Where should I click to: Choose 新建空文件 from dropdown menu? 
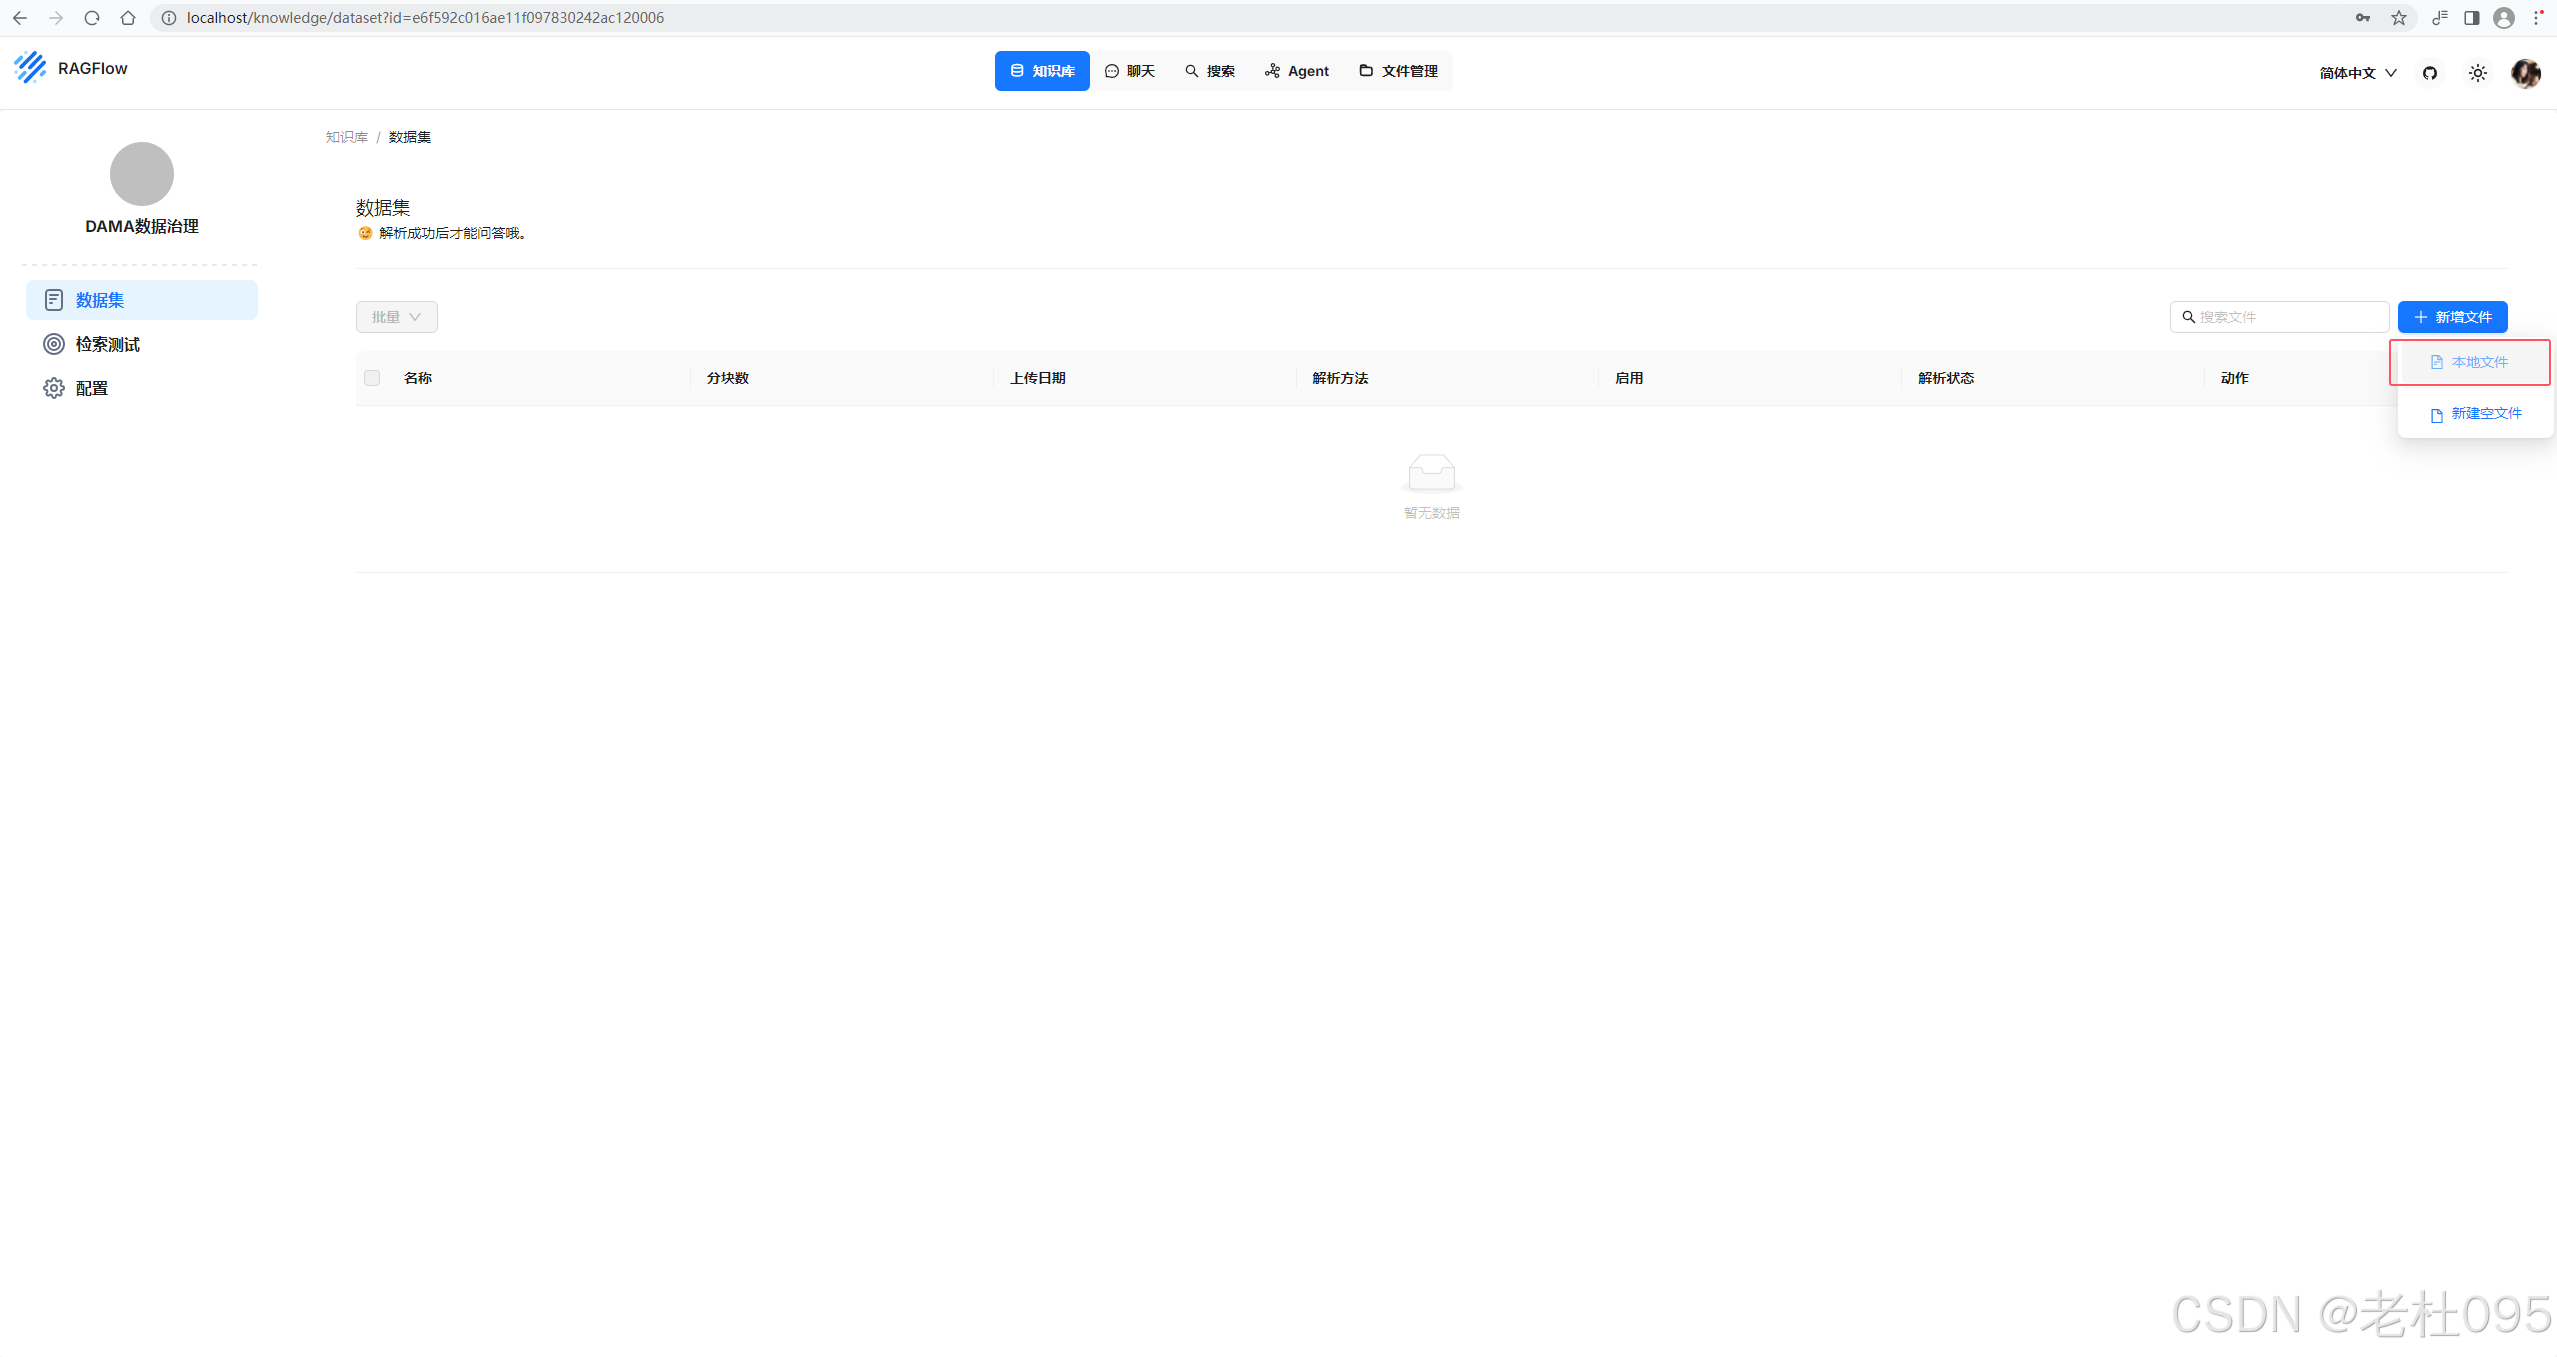pyautogui.click(x=2476, y=414)
